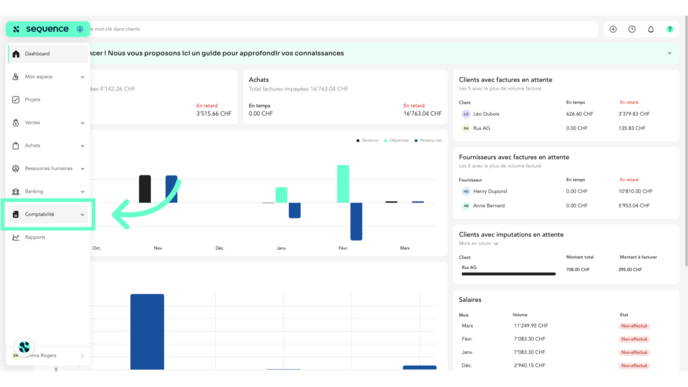Open Rapports menu item
This screenshot has width=688, height=387.
click(48, 237)
